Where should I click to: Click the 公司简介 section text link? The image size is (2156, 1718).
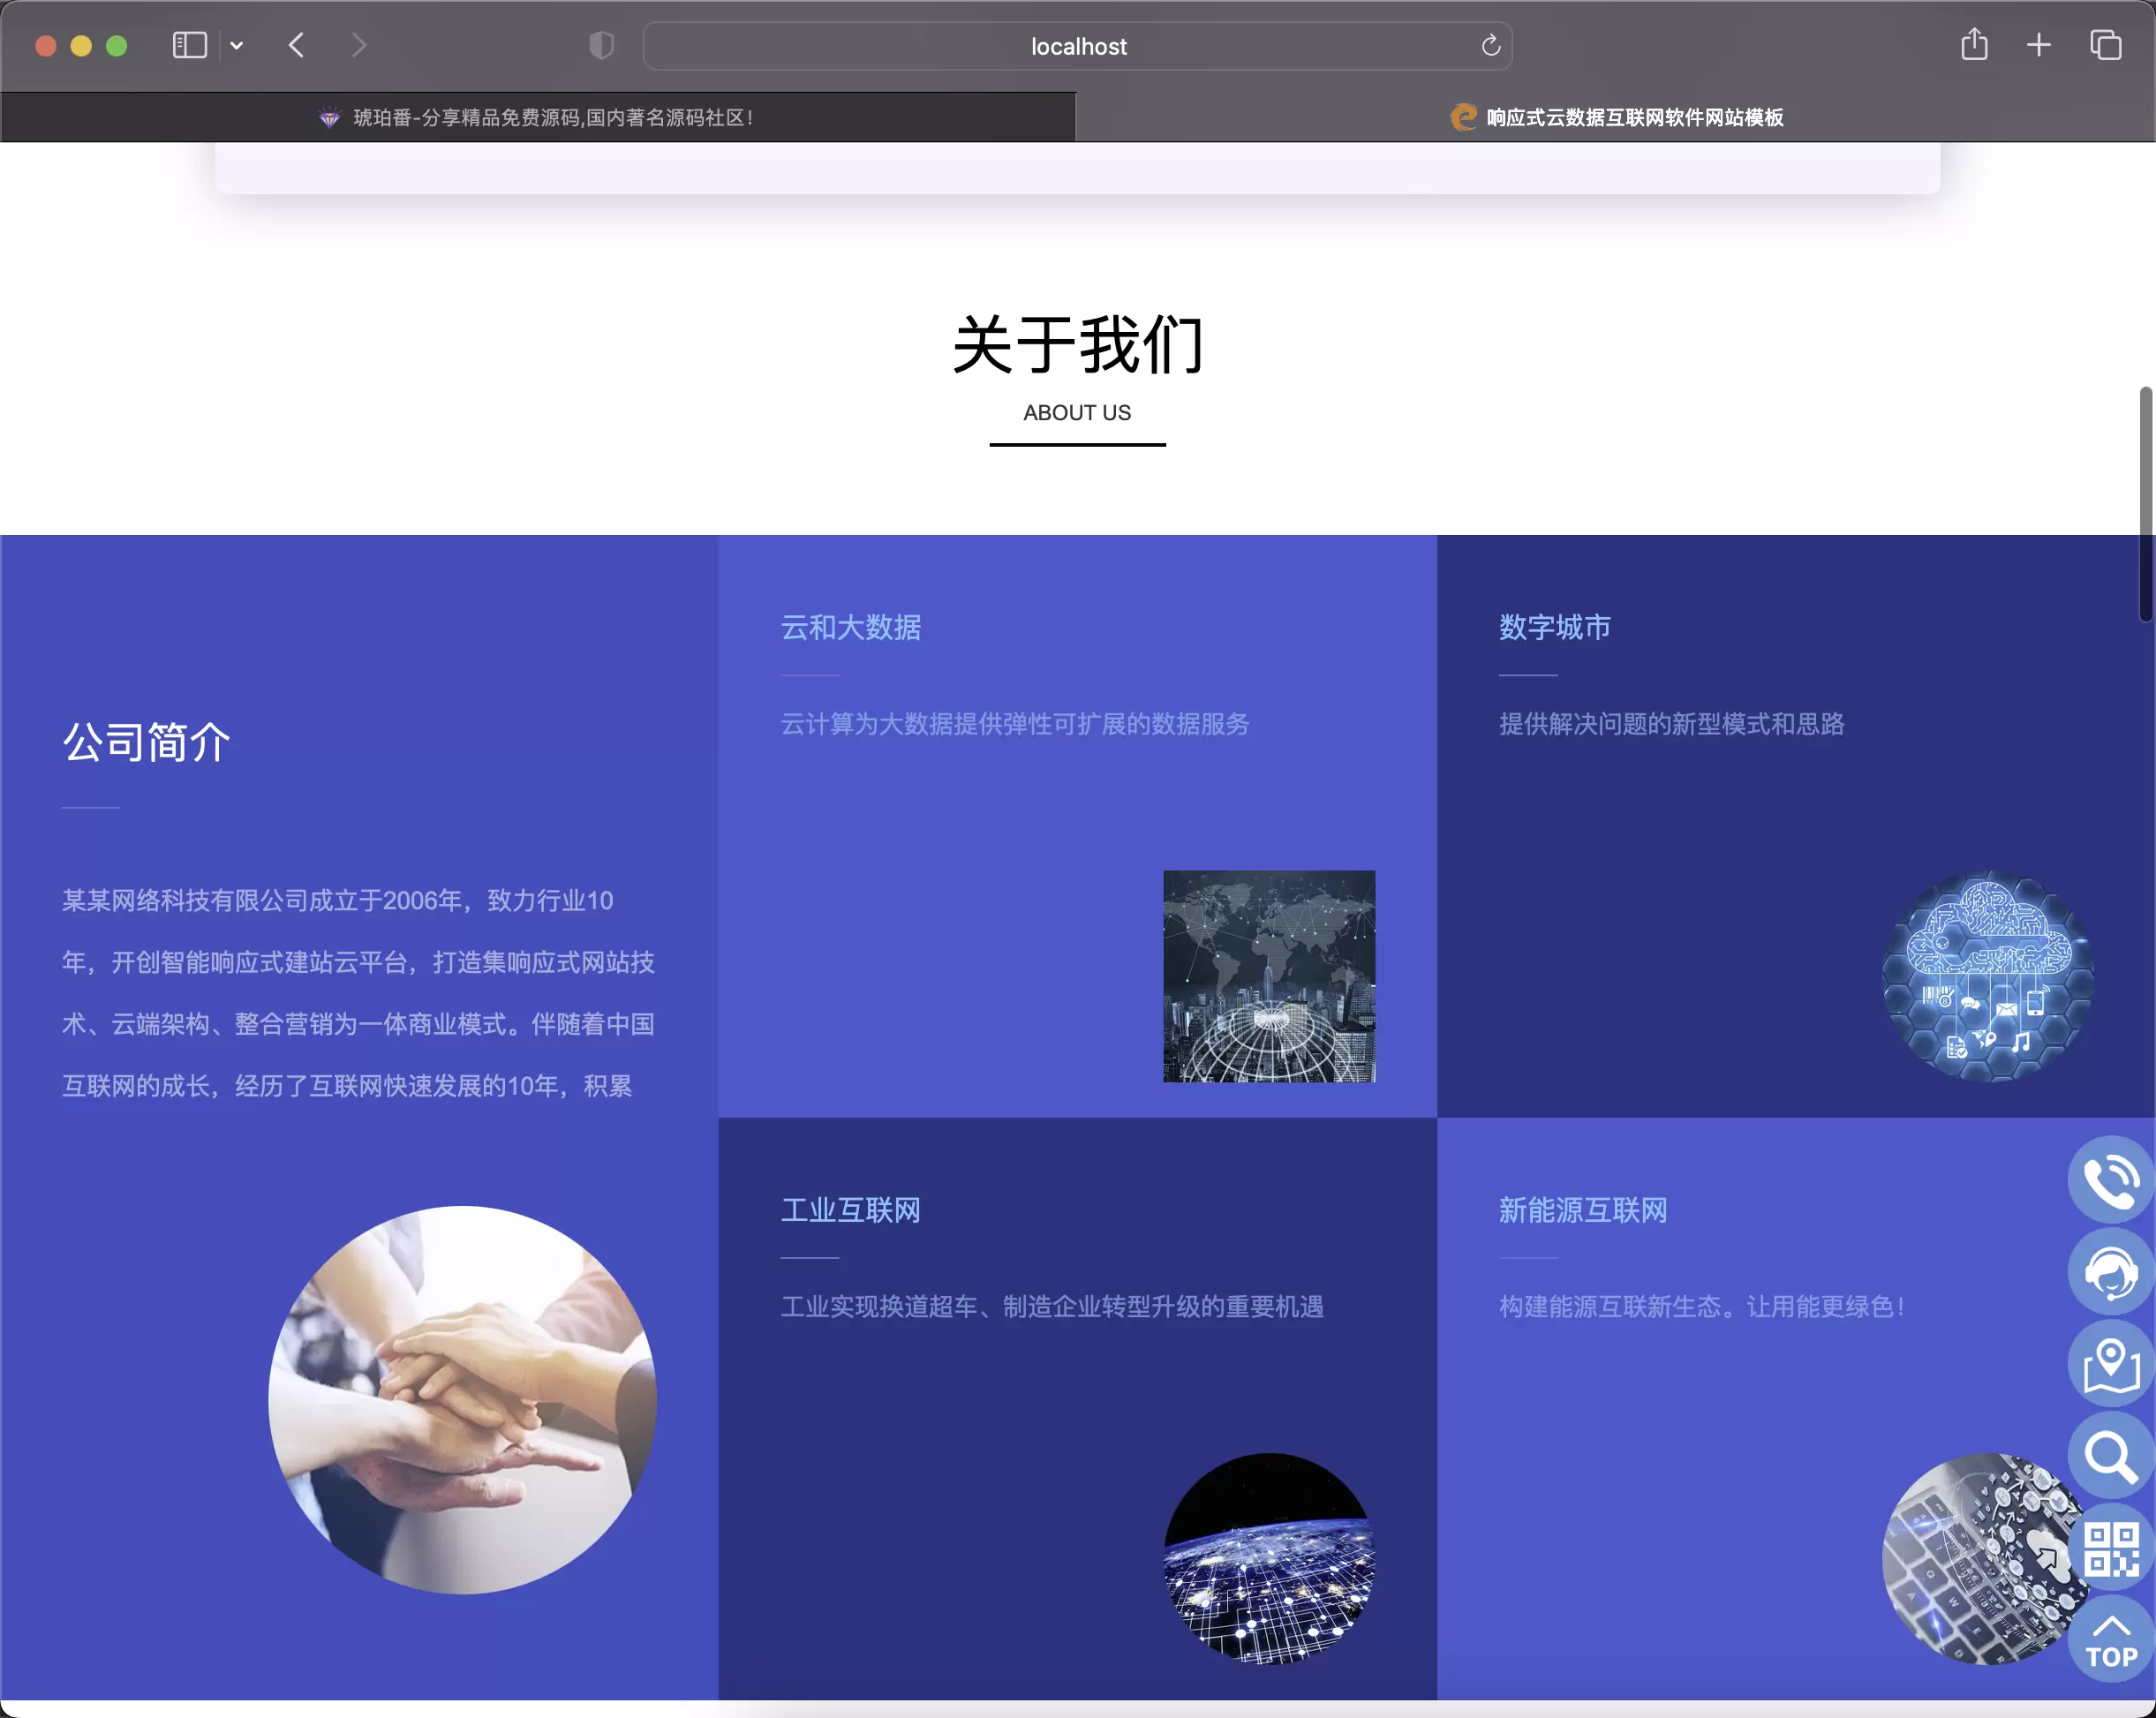tap(147, 742)
